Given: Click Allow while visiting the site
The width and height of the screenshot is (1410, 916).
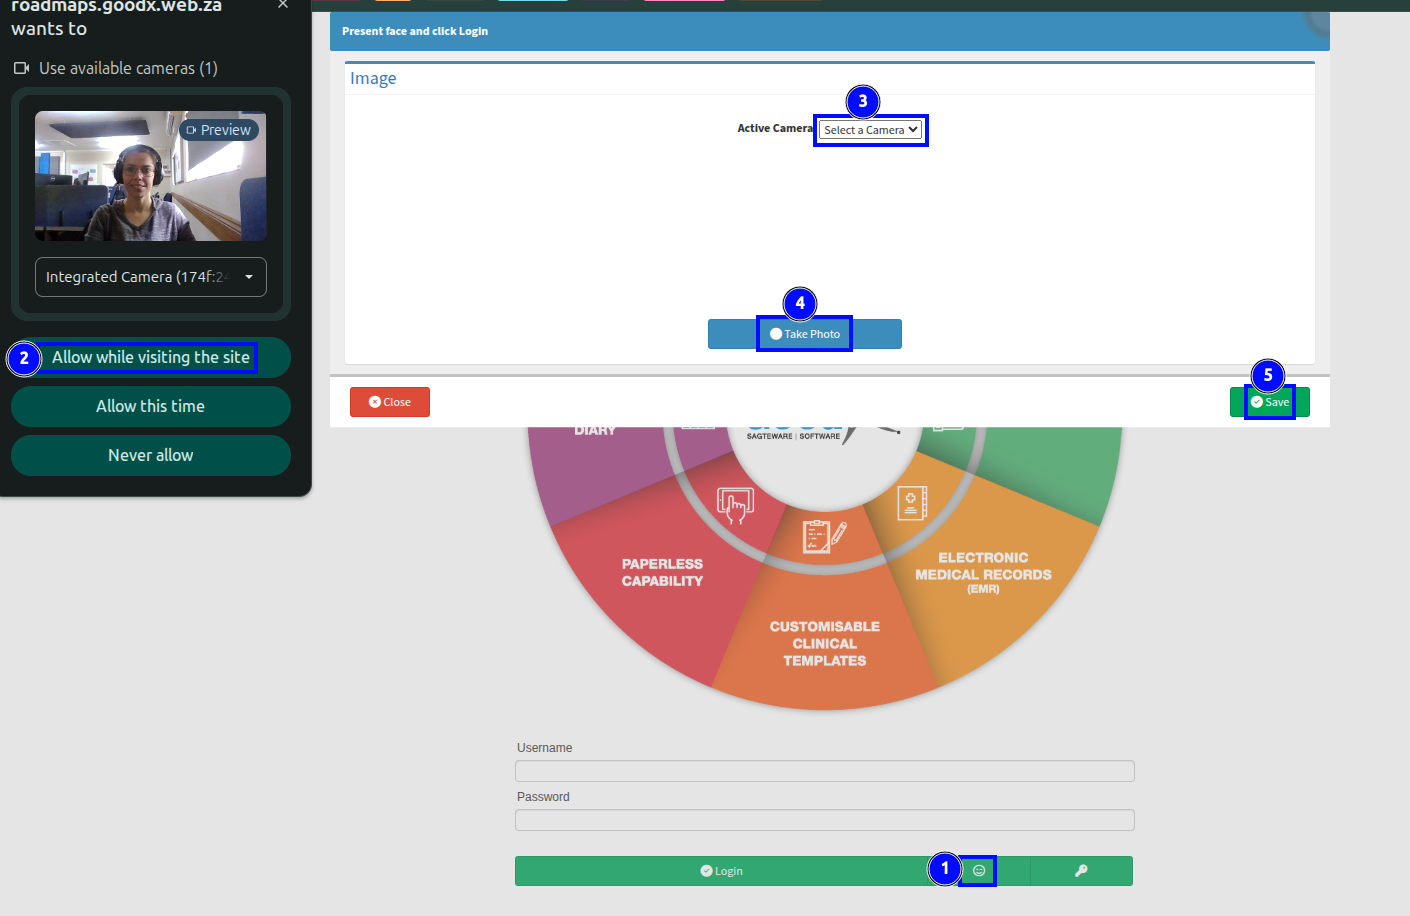Looking at the screenshot, I should coord(151,358).
